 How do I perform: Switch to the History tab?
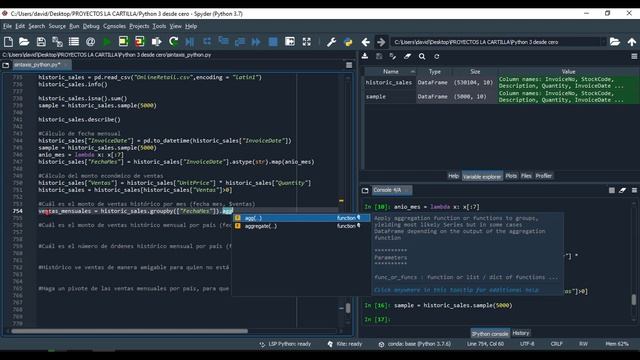521,333
